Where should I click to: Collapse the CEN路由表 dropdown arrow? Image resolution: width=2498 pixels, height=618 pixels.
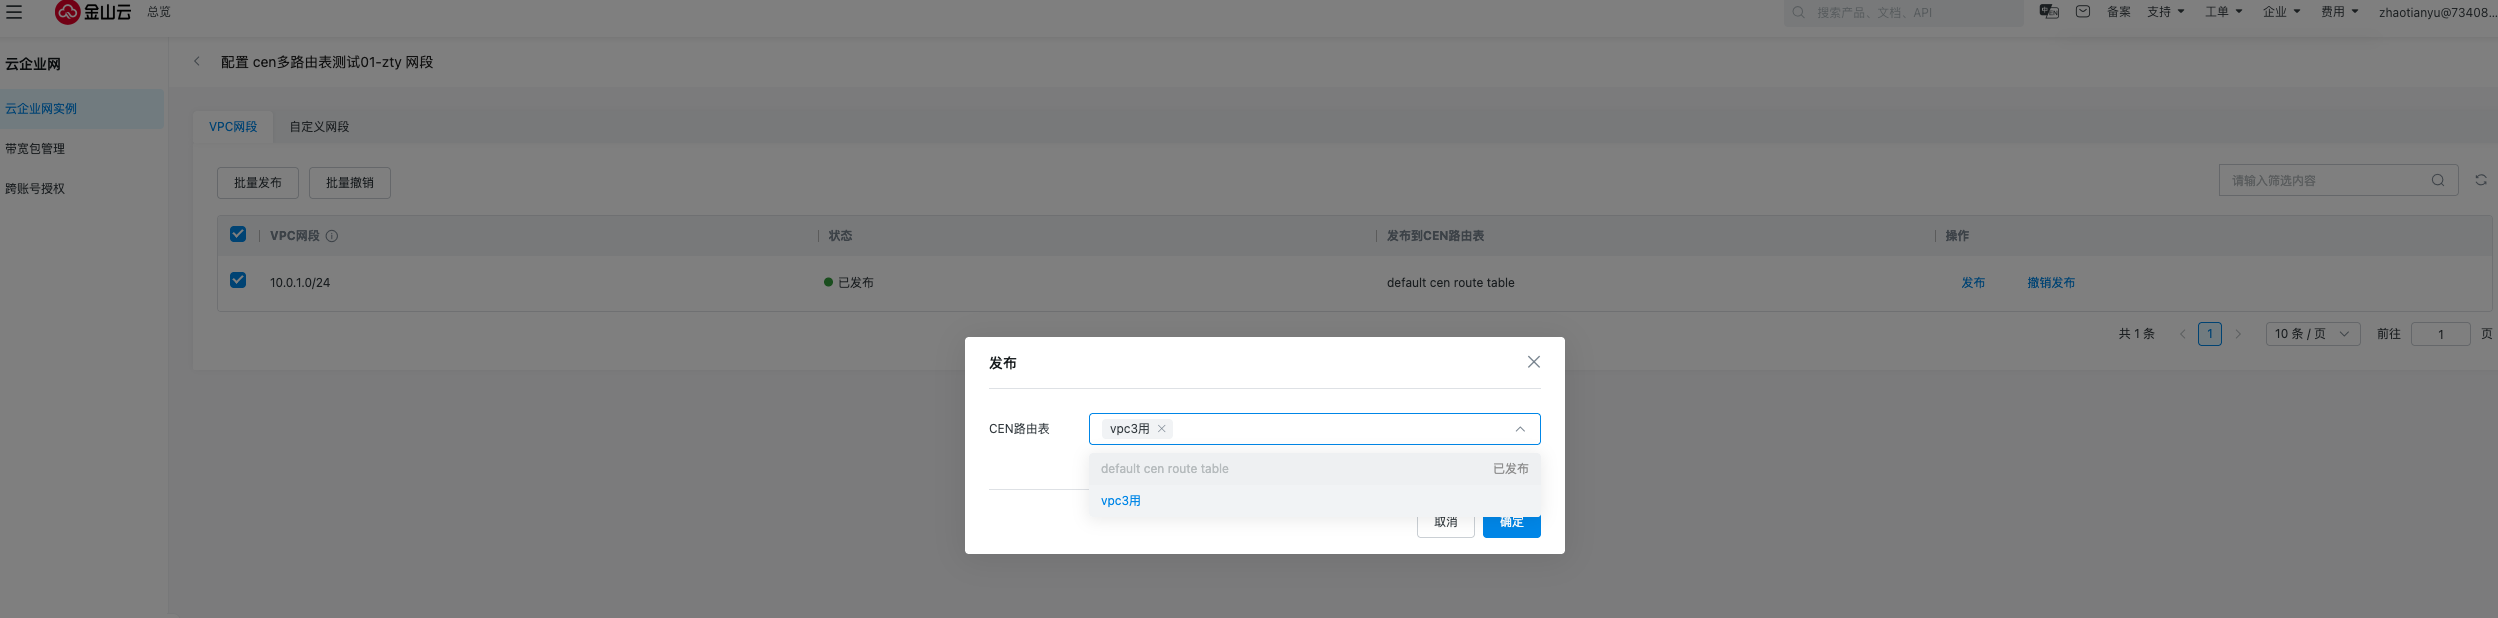pyautogui.click(x=1519, y=429)
